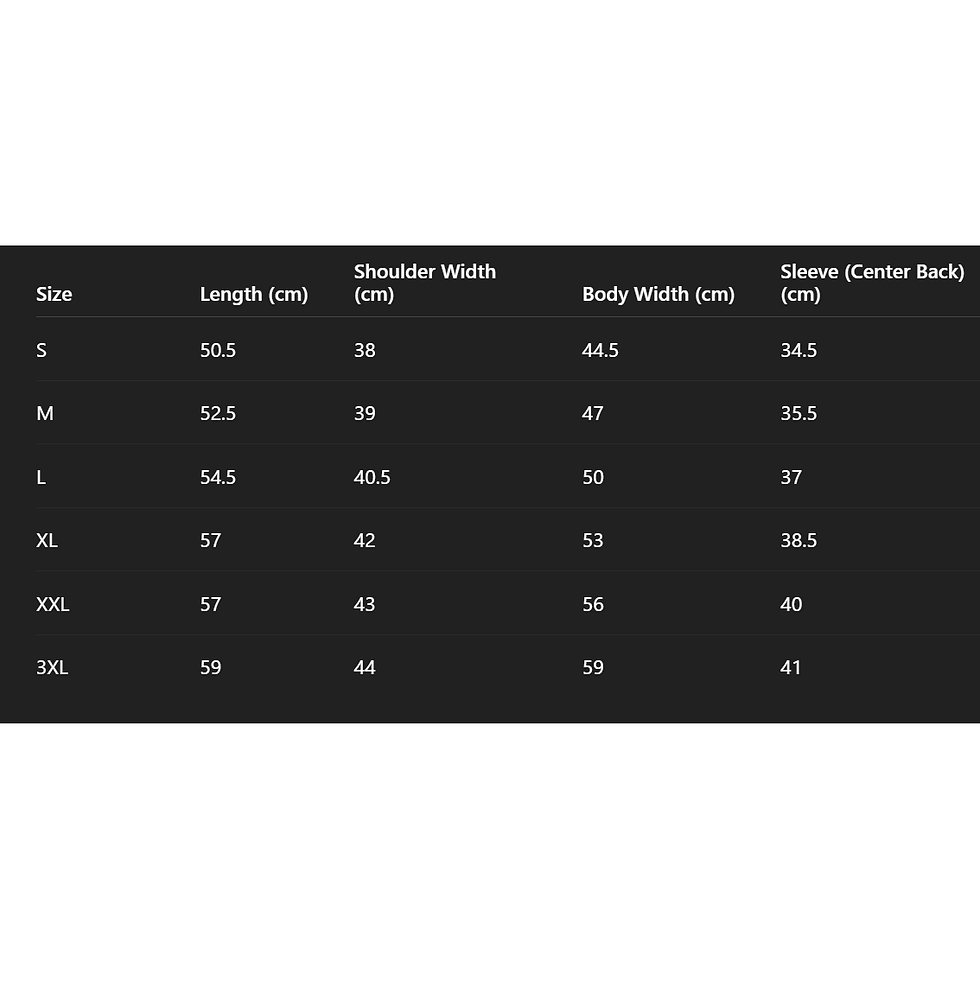
Task: Select the XXL size row label
Action: pos(53,604)
